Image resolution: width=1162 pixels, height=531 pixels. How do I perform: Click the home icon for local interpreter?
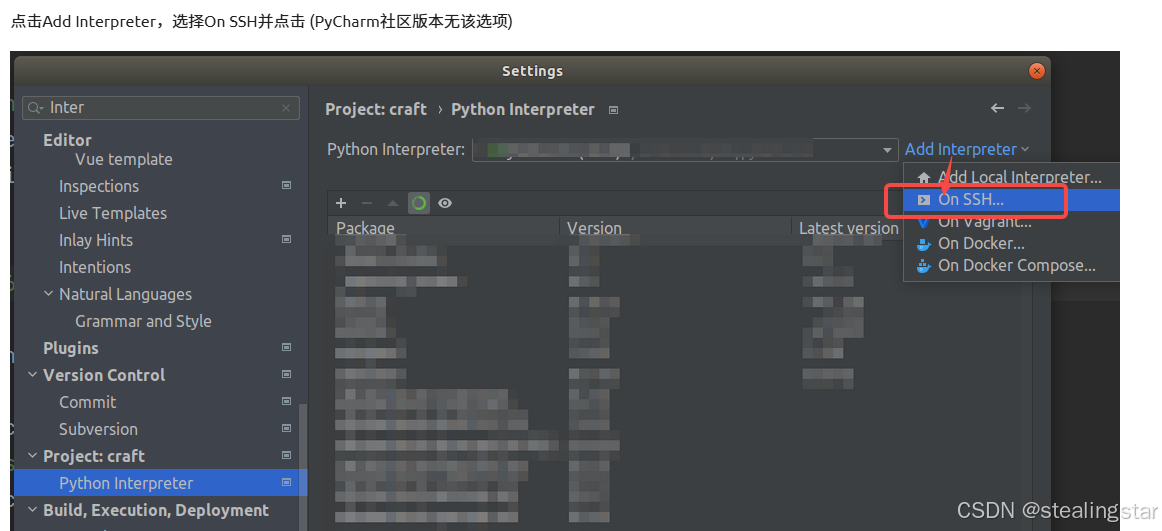point(923,178)
